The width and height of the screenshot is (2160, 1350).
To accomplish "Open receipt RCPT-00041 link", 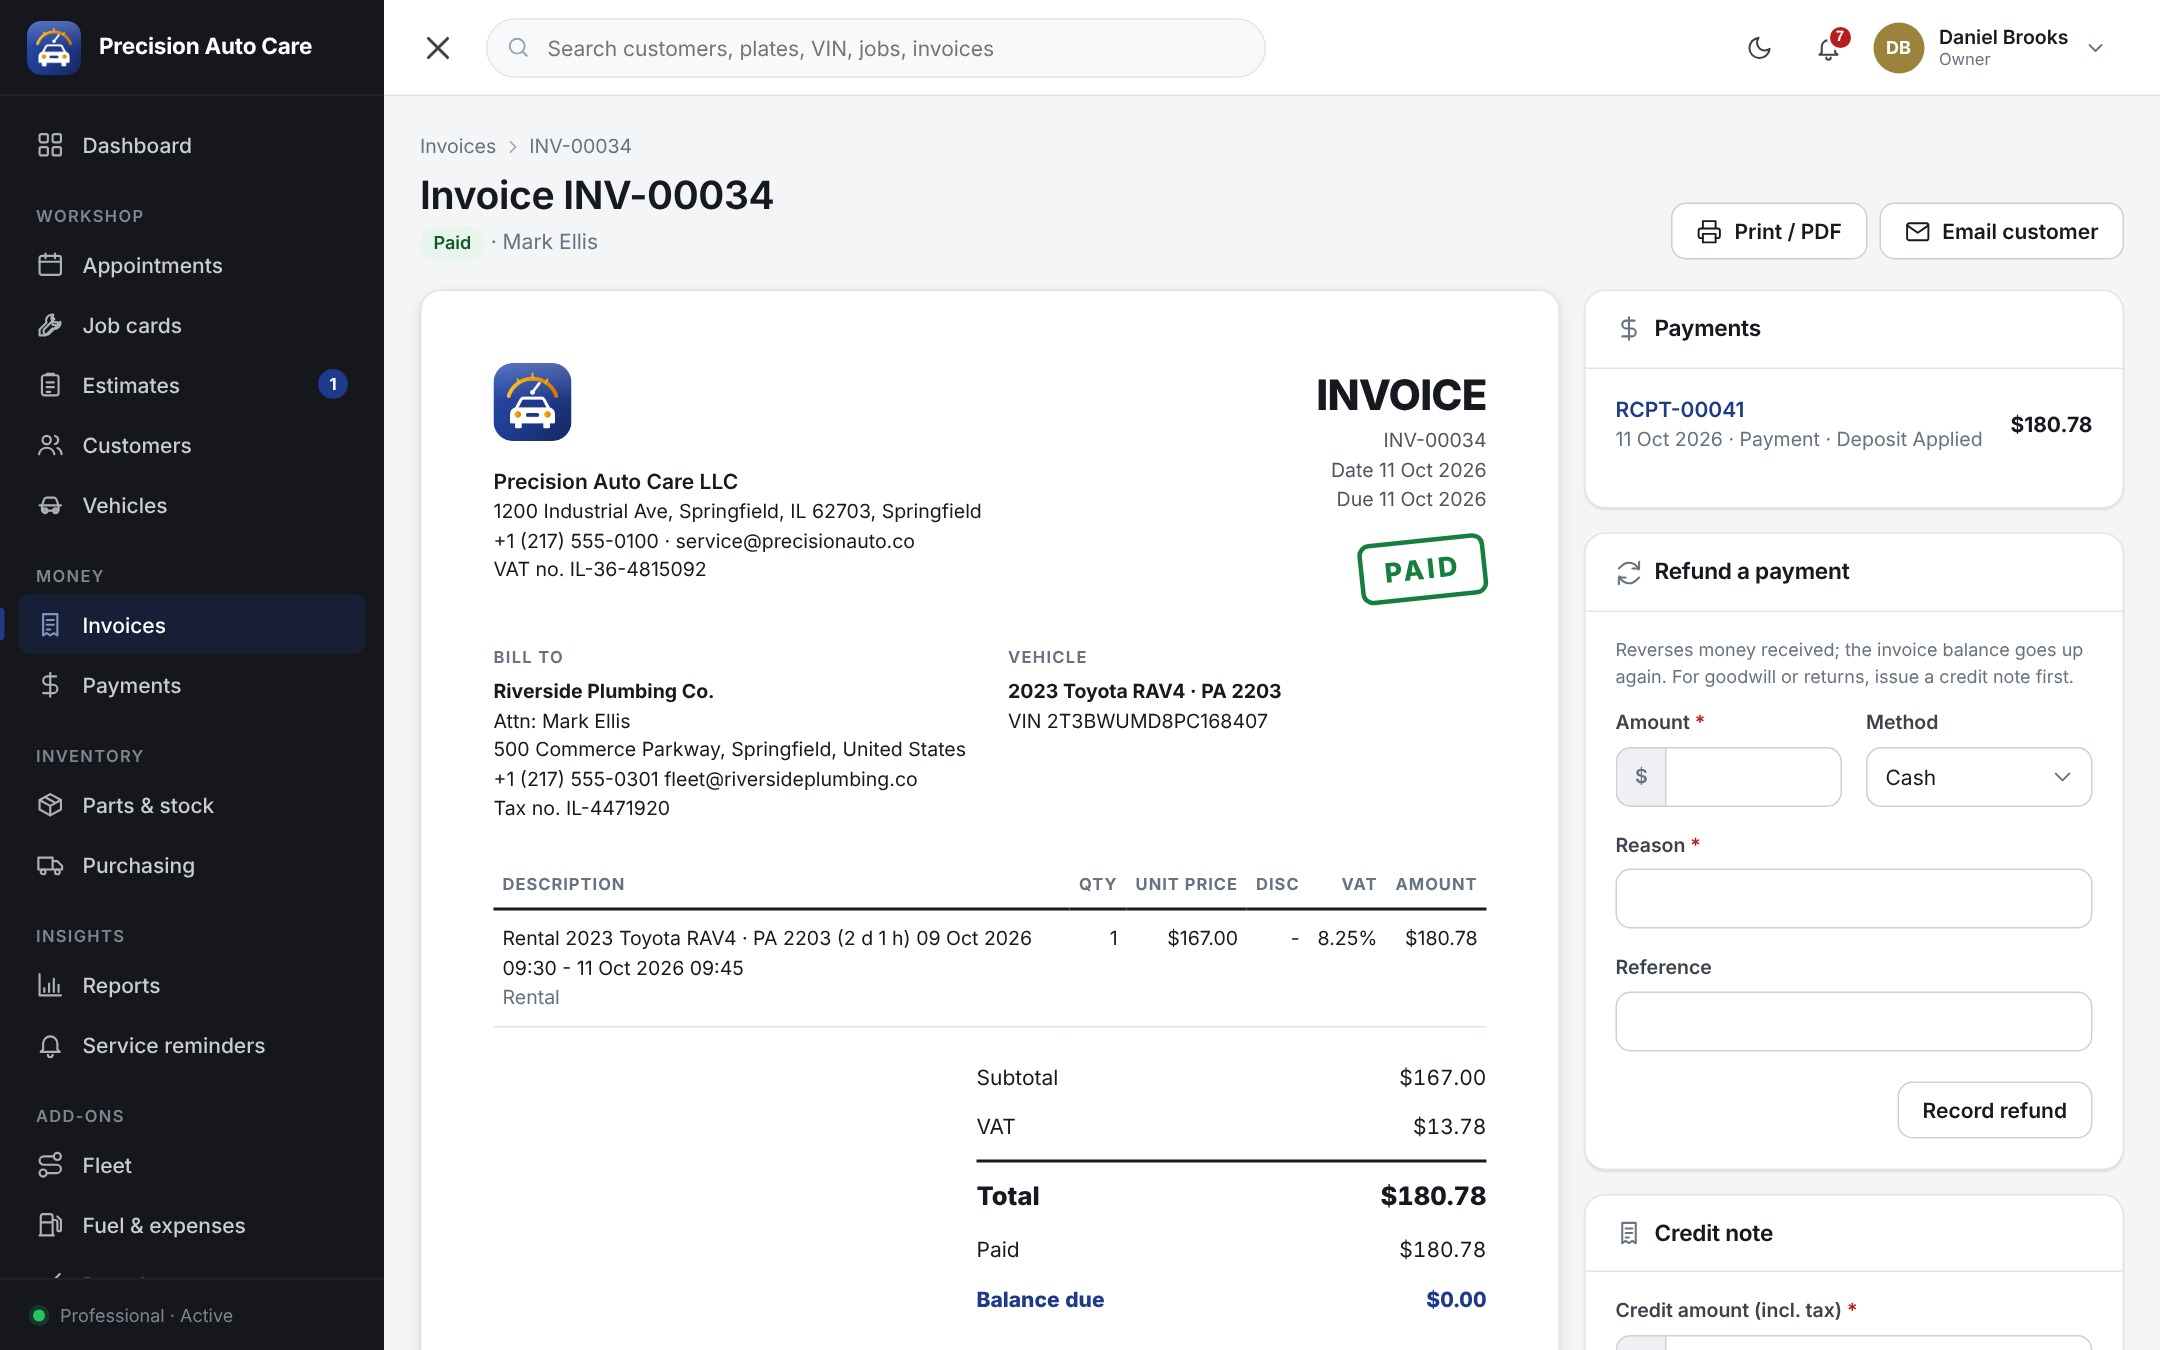I will 1679,409.
